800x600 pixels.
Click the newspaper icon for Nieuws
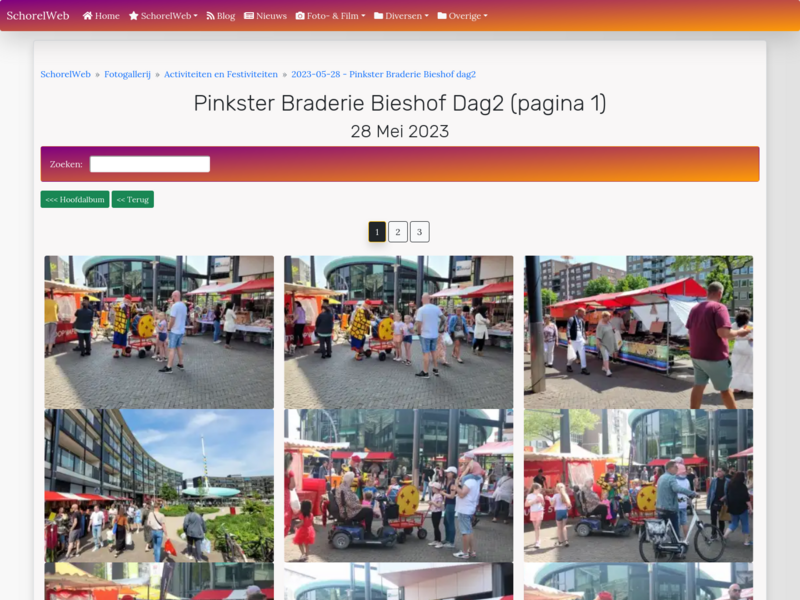249,16
